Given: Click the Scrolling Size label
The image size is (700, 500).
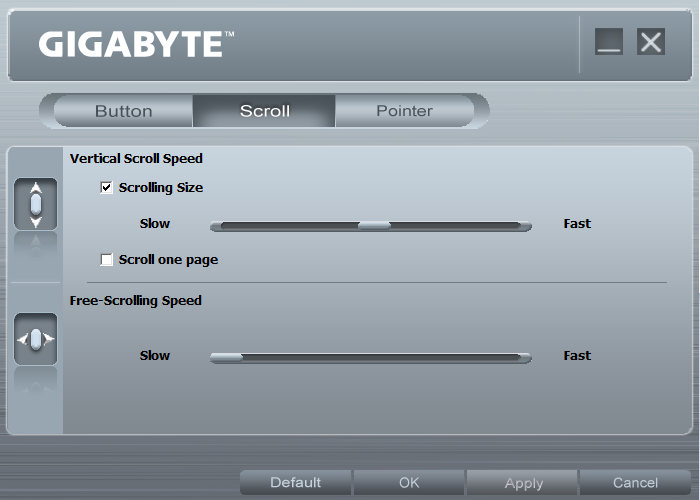Looking at the screenshot, I should [161, 188].
